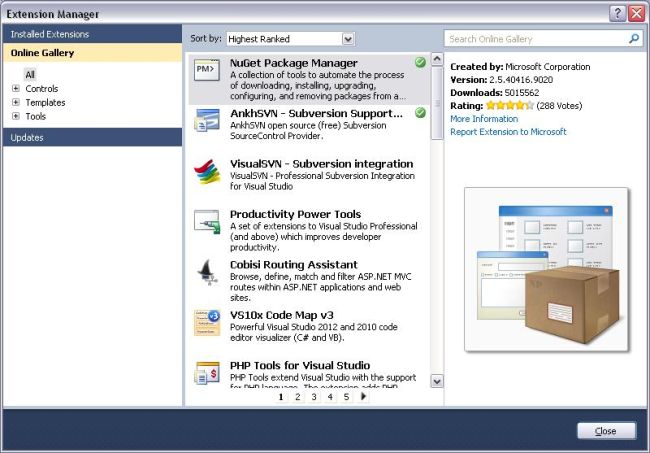
Task: Select the Templates category label
Action: [45, 102]
